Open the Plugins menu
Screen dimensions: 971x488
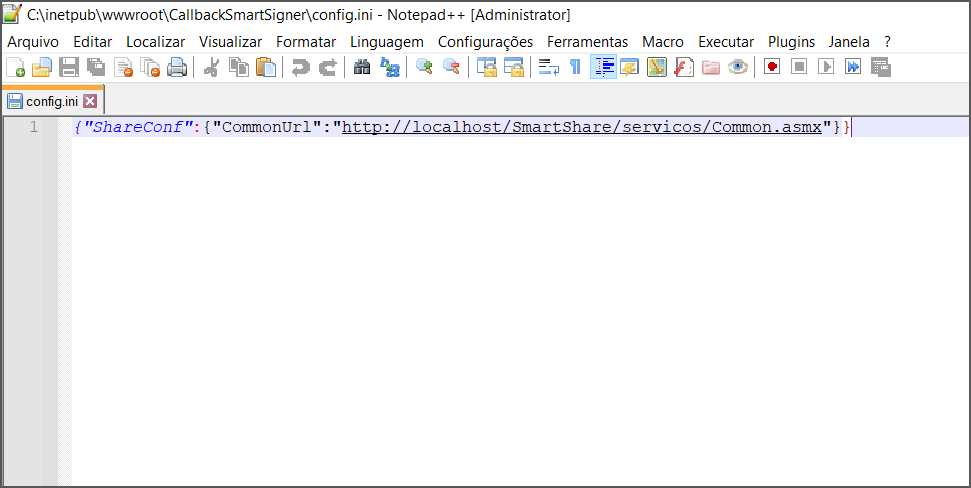(x=791, y=42)
